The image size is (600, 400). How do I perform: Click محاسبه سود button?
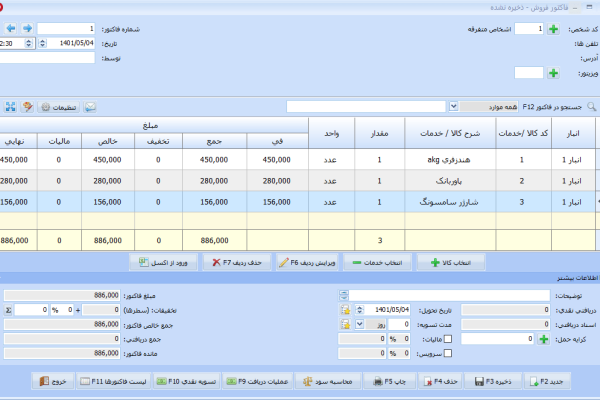[328, 381]
